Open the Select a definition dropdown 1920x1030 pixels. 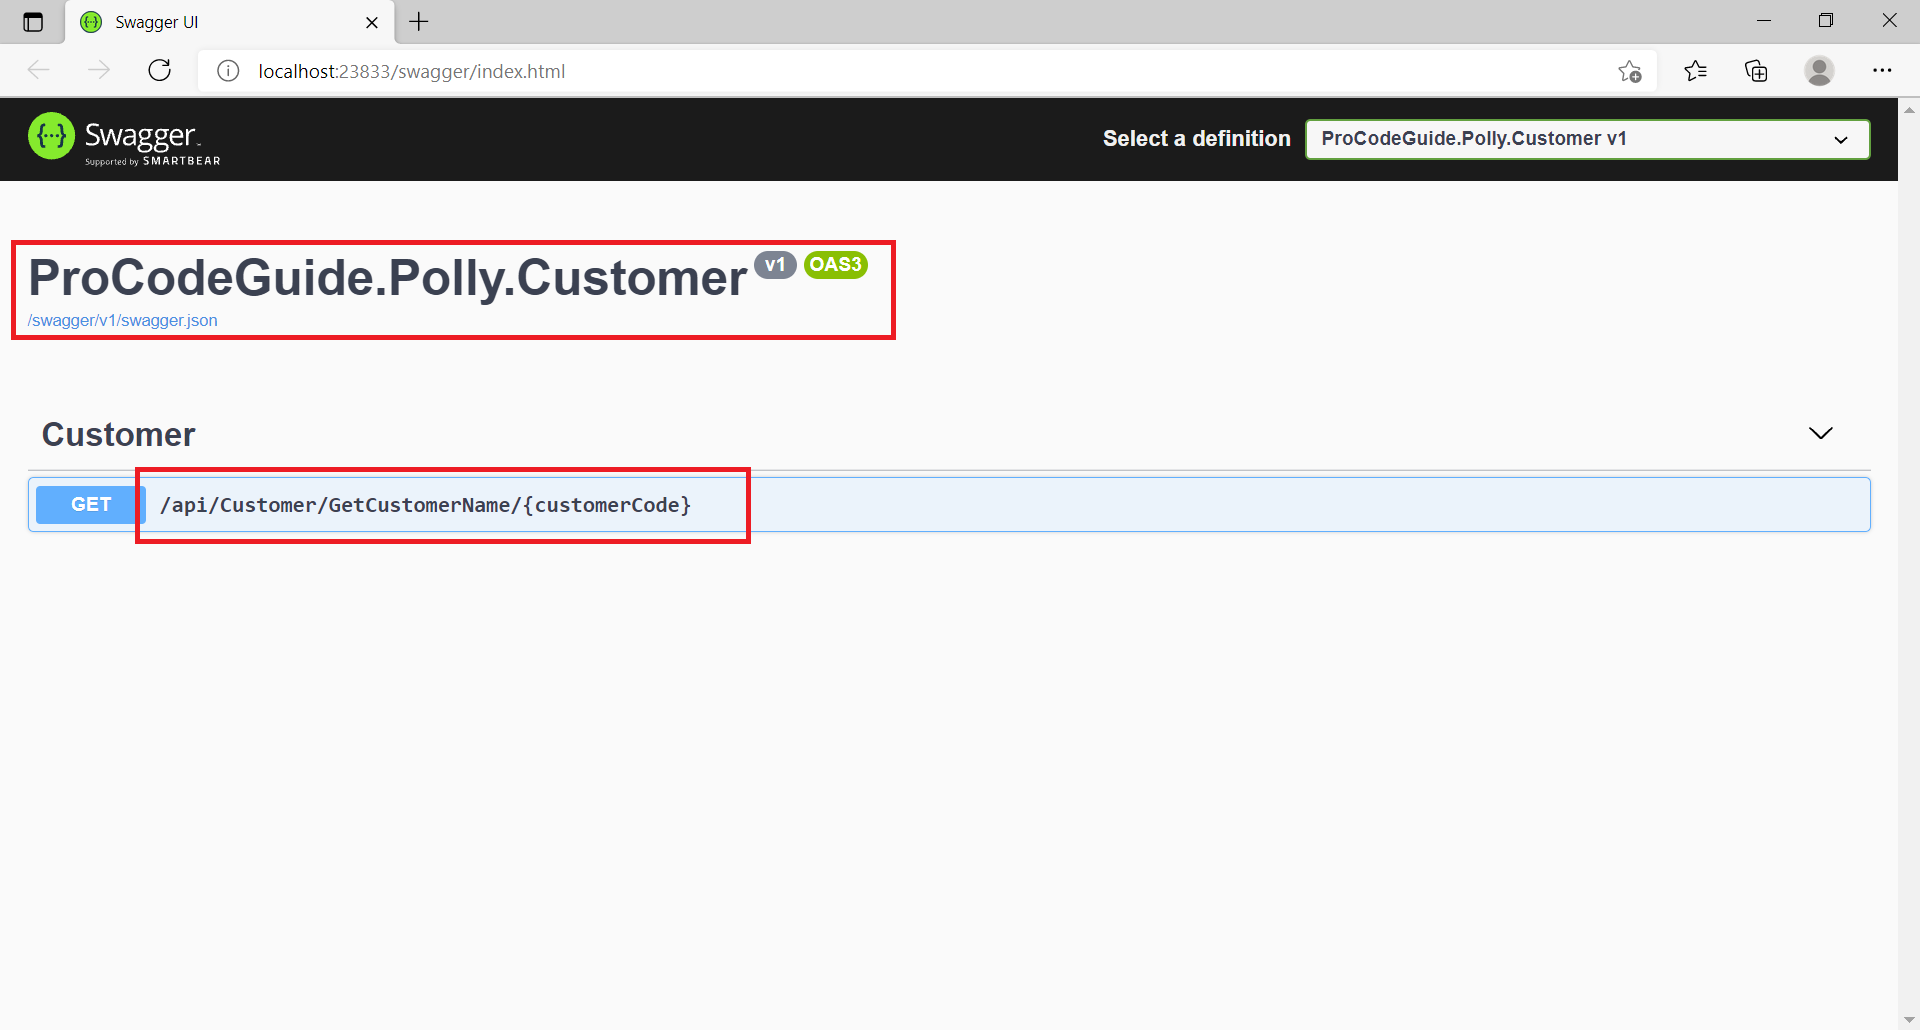point(1586,139)
